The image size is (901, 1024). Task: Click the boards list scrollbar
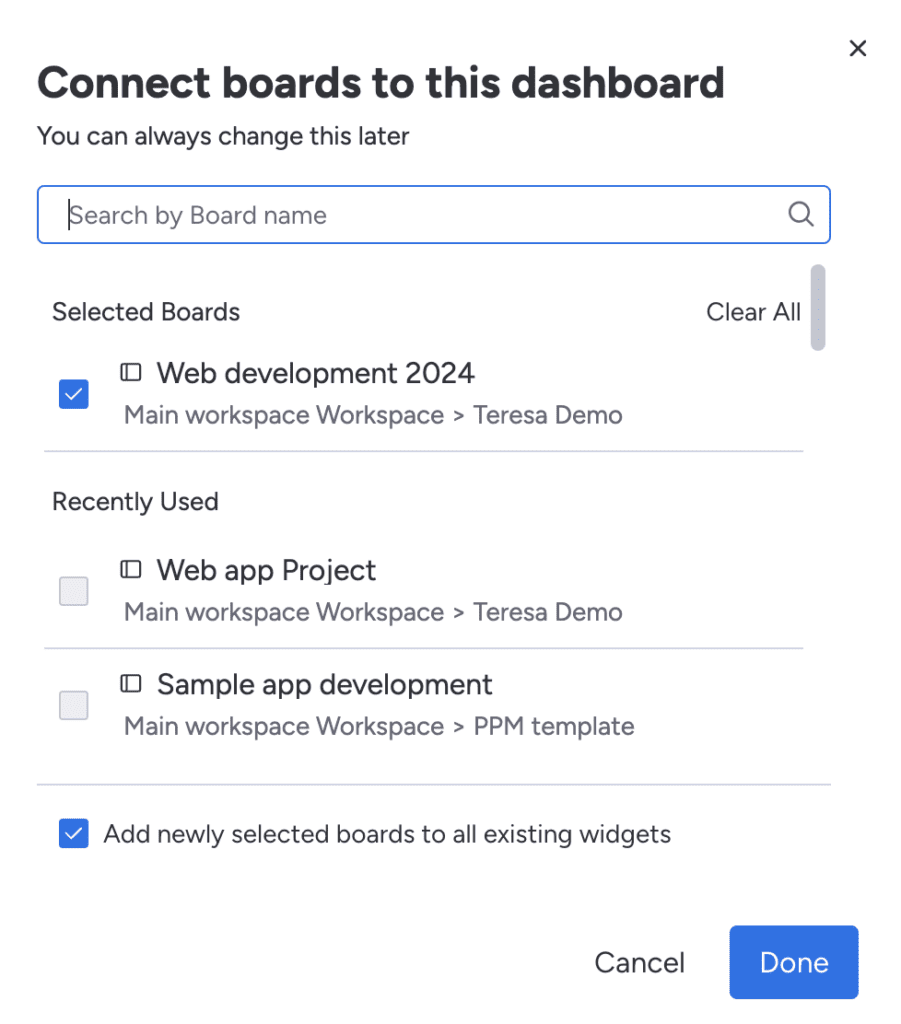point(817,307)
